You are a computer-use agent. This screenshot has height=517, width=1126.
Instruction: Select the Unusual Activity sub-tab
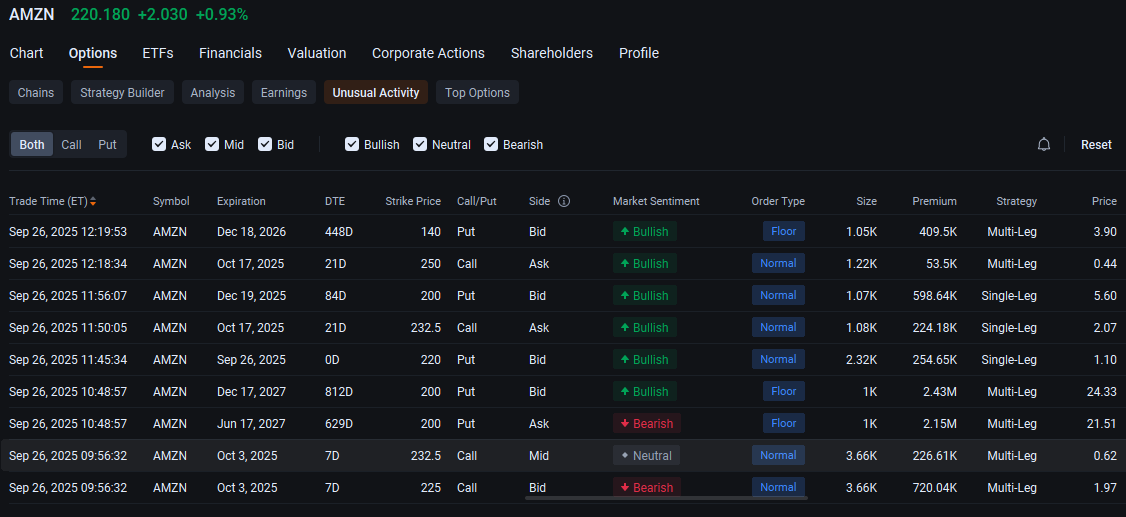[x=376, y=93]
